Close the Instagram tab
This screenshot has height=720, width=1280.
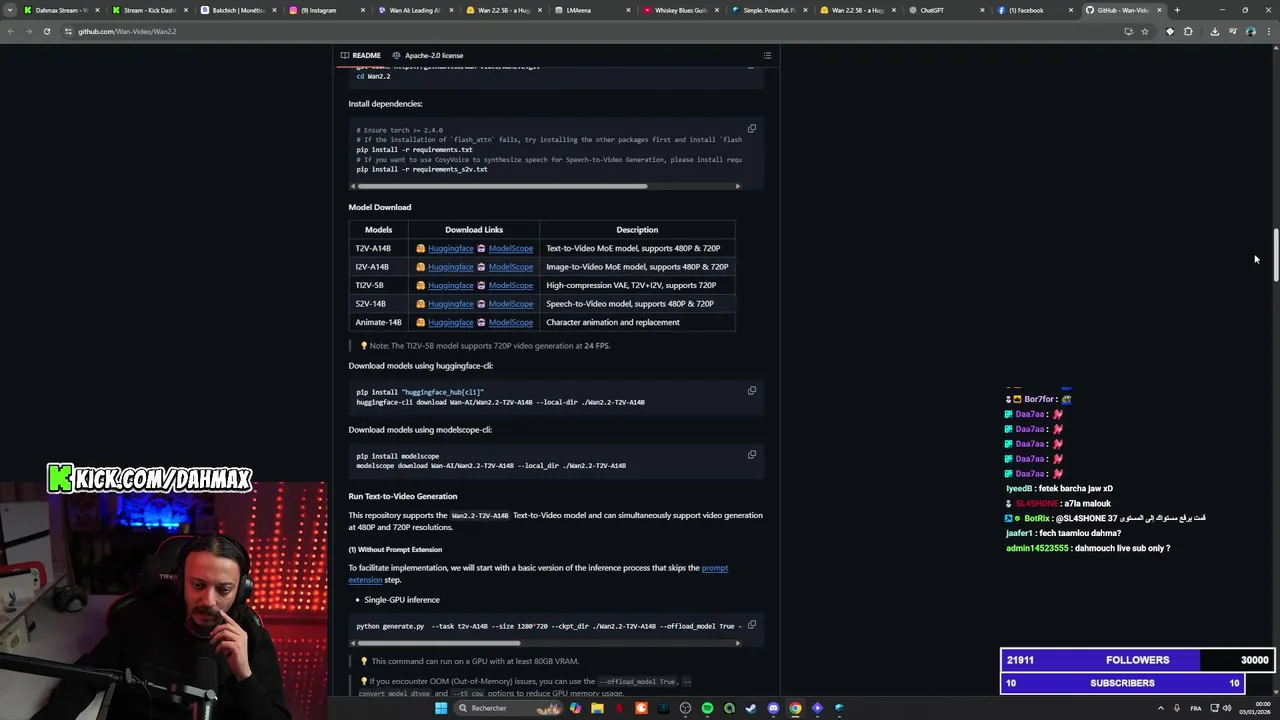point(363,10)
